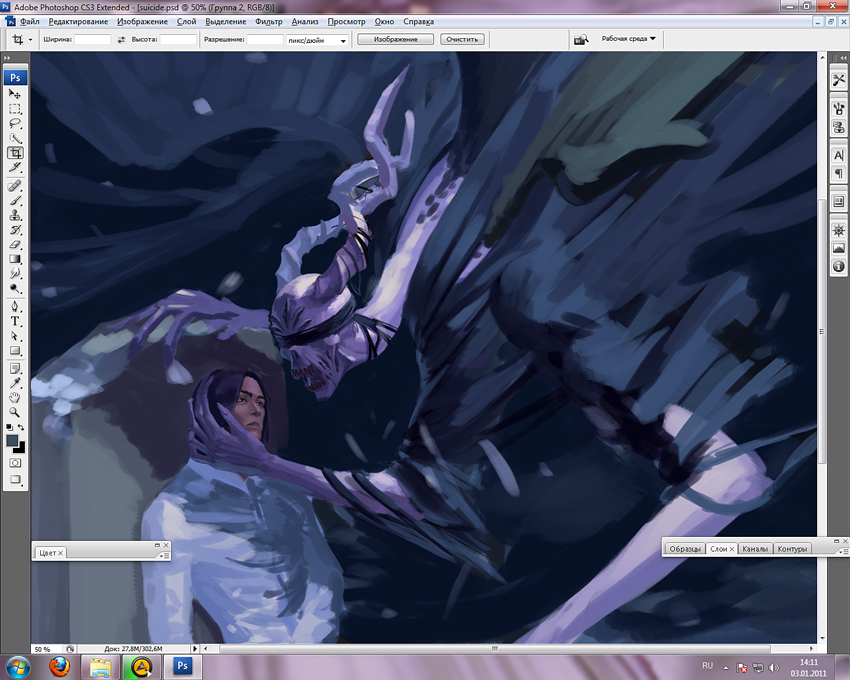Image resolution: width=850 pixels, height=680 pixels.
Task: Open the Clone Source panel icon
Action: point(839,127)
